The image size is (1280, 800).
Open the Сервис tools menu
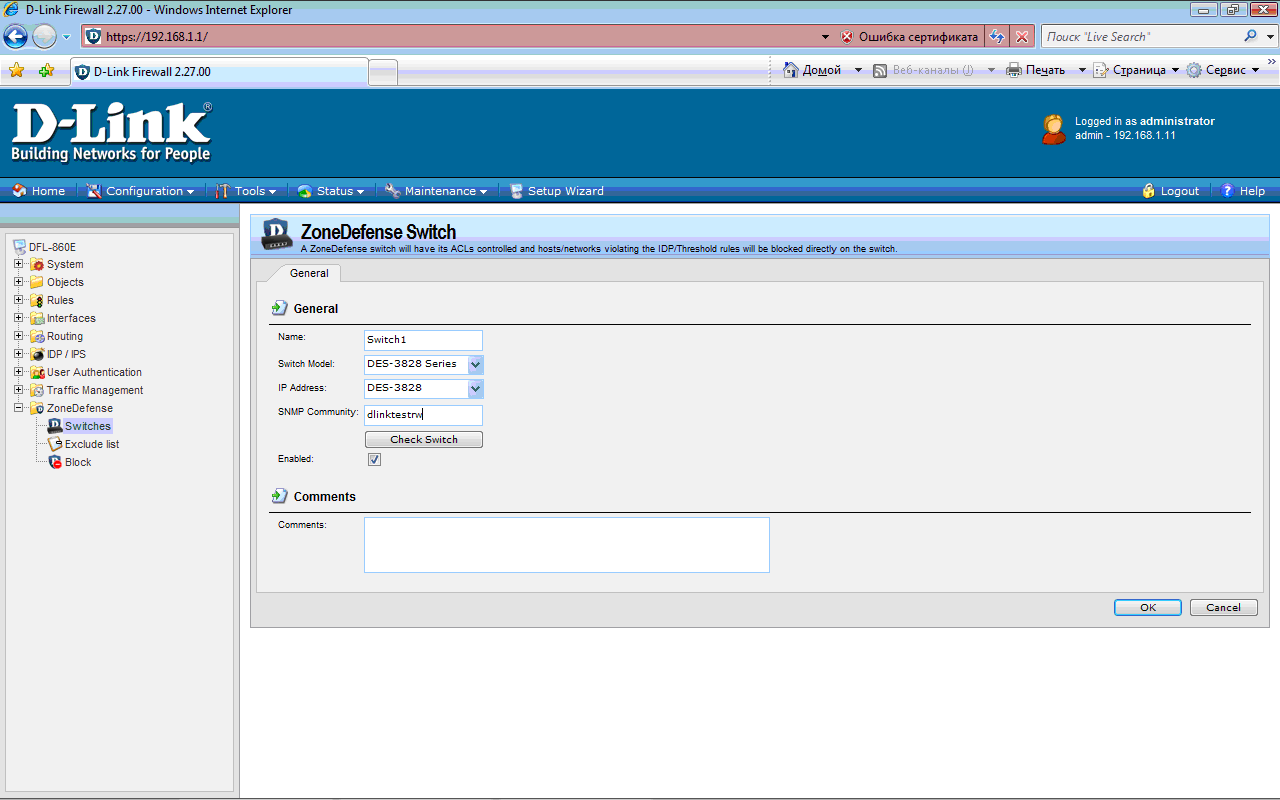(1223, 70)
